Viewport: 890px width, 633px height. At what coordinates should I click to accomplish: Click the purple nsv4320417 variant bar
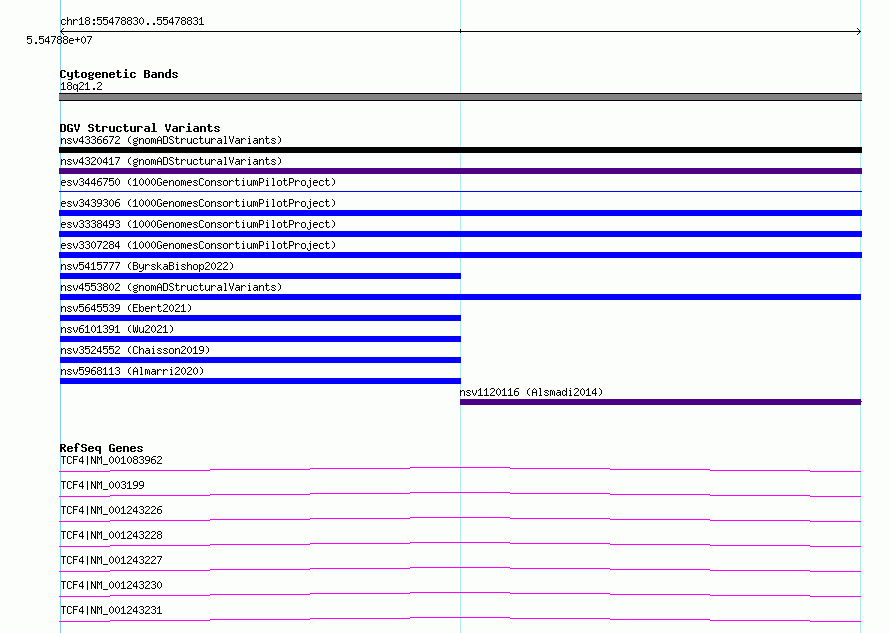(460, 171)
